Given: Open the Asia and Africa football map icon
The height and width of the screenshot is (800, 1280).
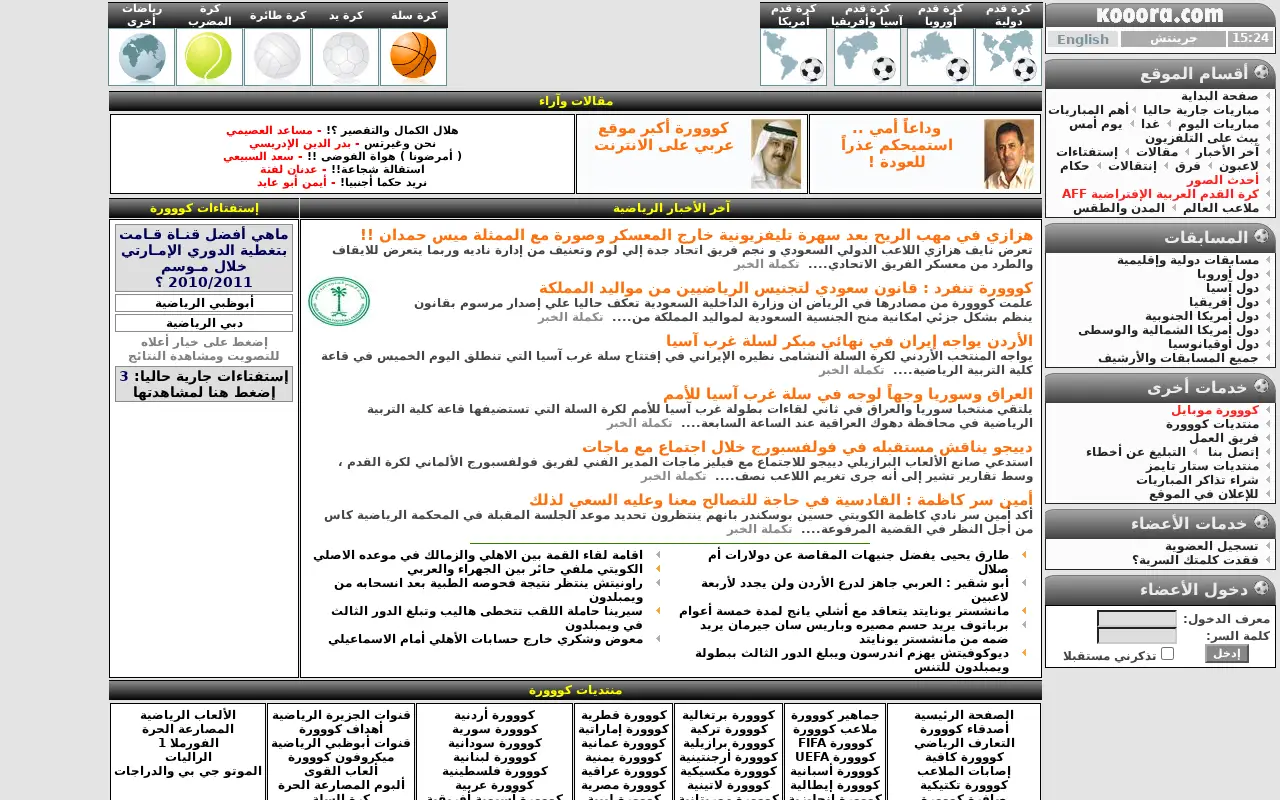Looking at the screenshot, I should click(867, 56).
